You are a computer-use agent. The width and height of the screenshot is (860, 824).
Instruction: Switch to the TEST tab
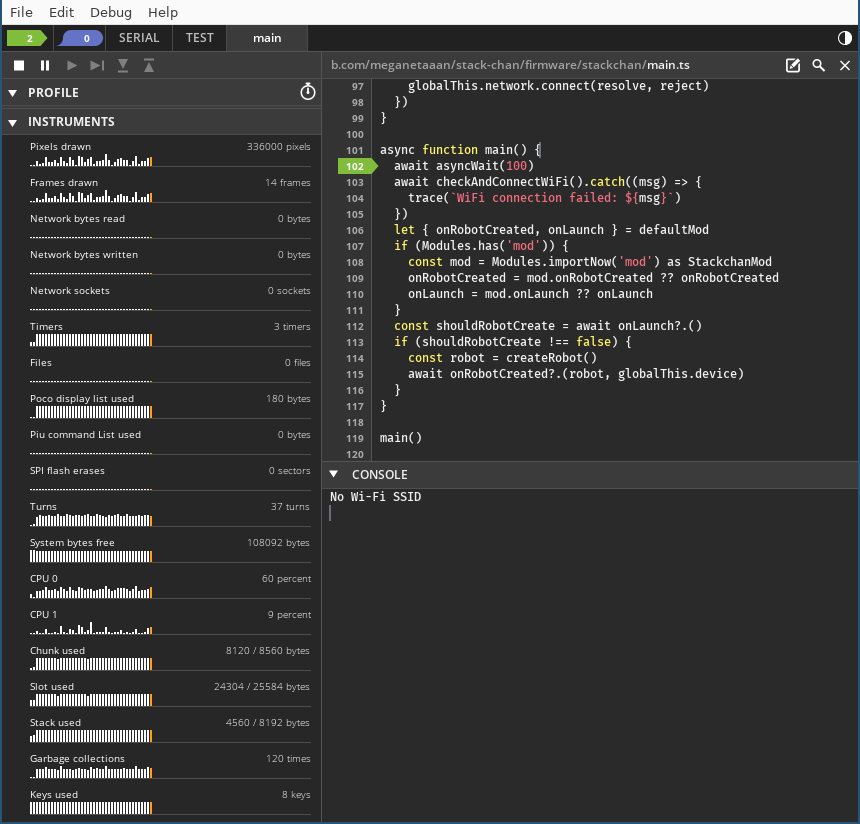[200, 38]
